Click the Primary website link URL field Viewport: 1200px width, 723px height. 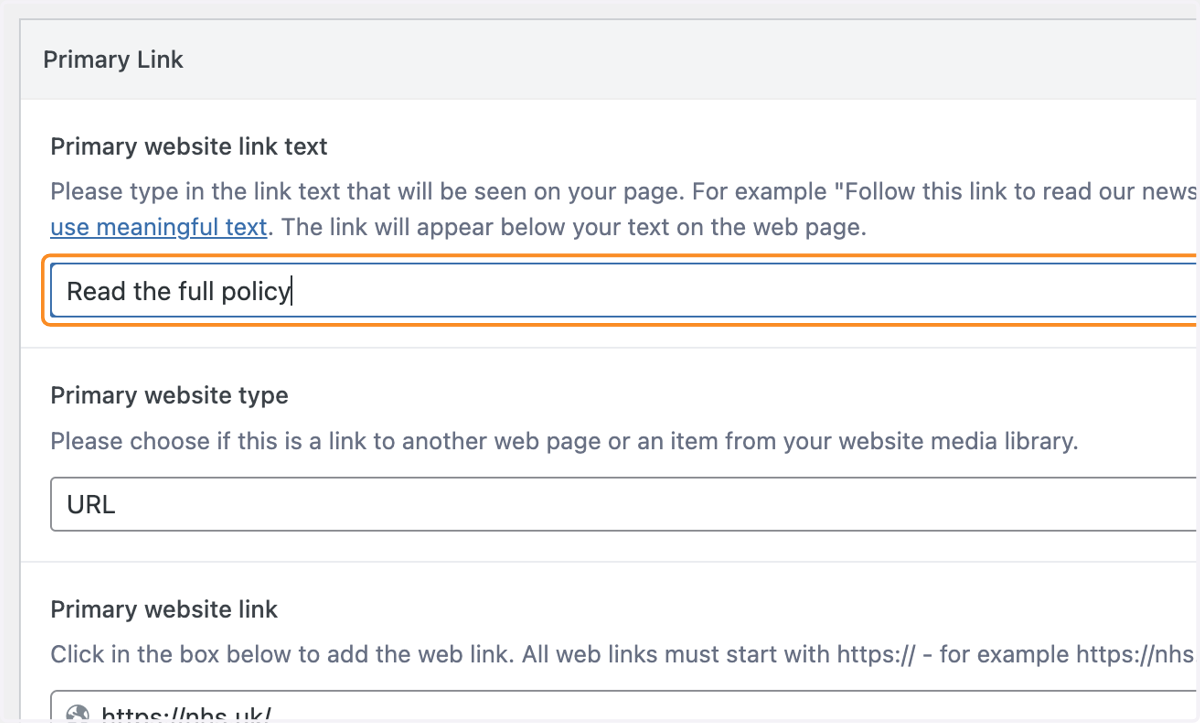tap(623, 705)
